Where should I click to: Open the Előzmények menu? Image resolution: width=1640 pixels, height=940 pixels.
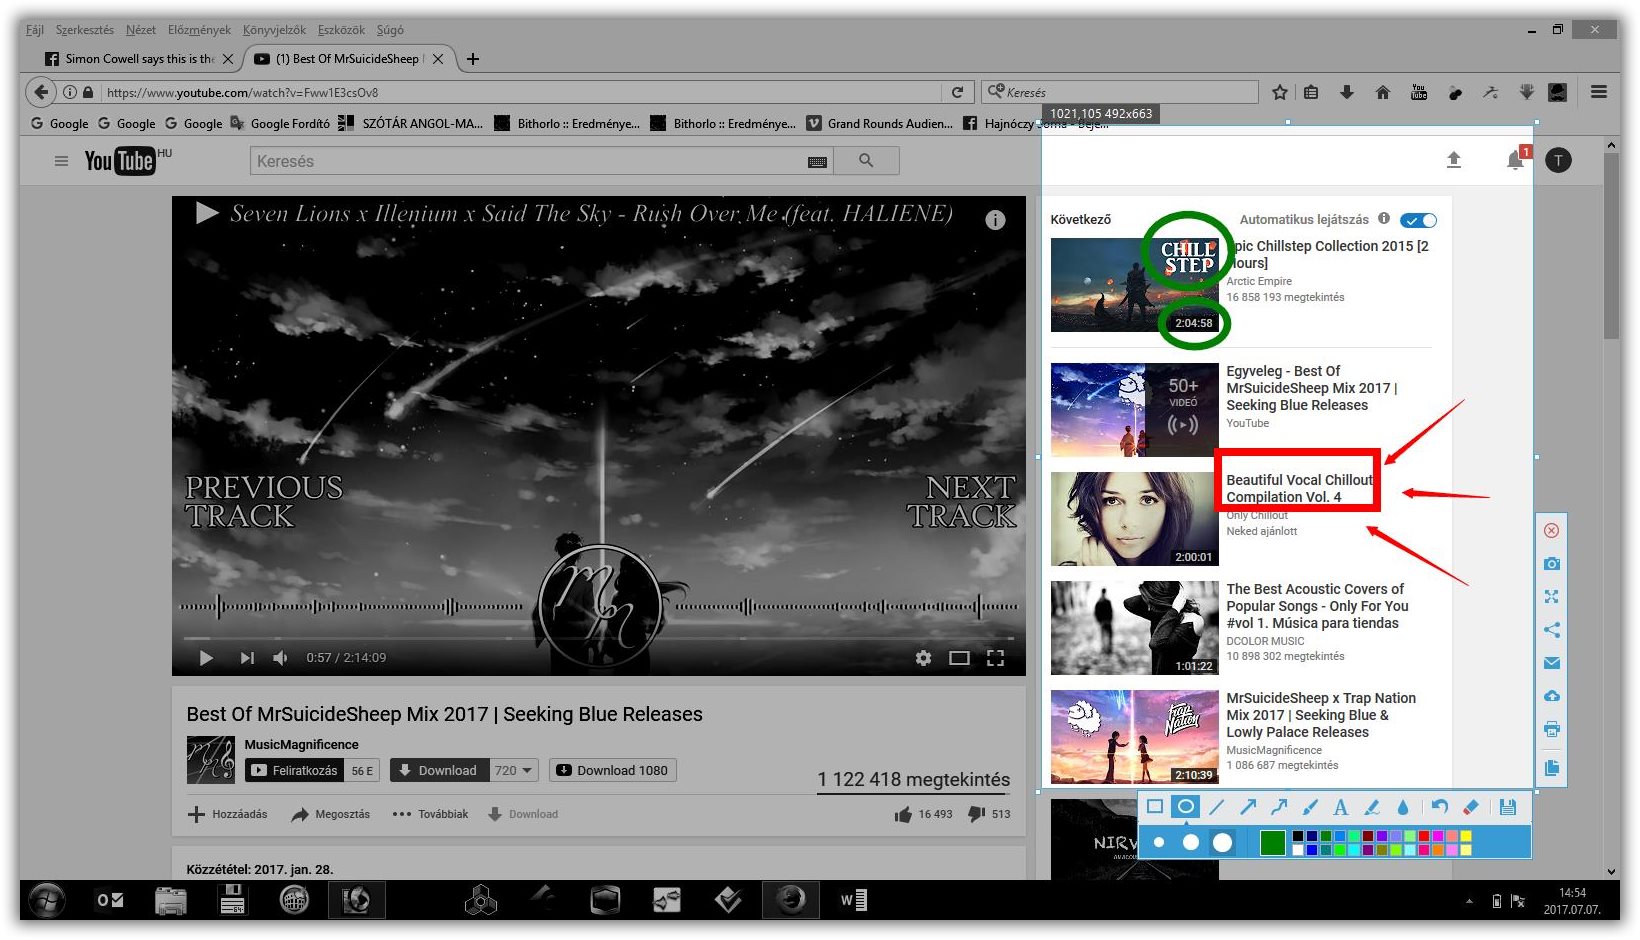199,30
